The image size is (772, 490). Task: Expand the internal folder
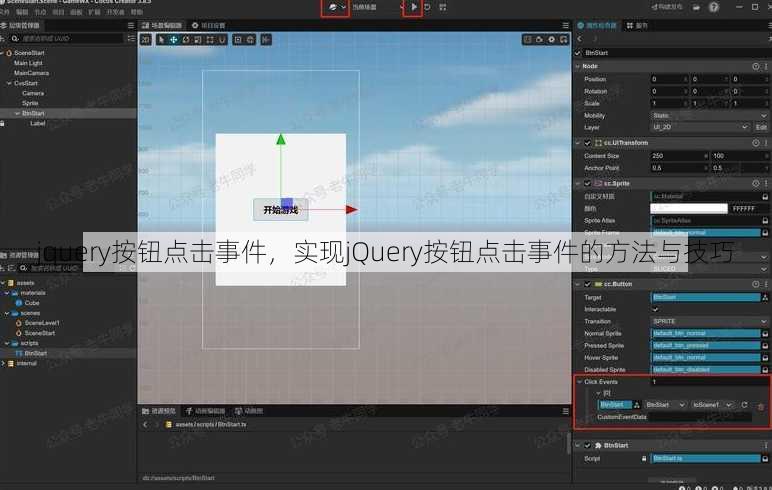(x=3, y=363)
